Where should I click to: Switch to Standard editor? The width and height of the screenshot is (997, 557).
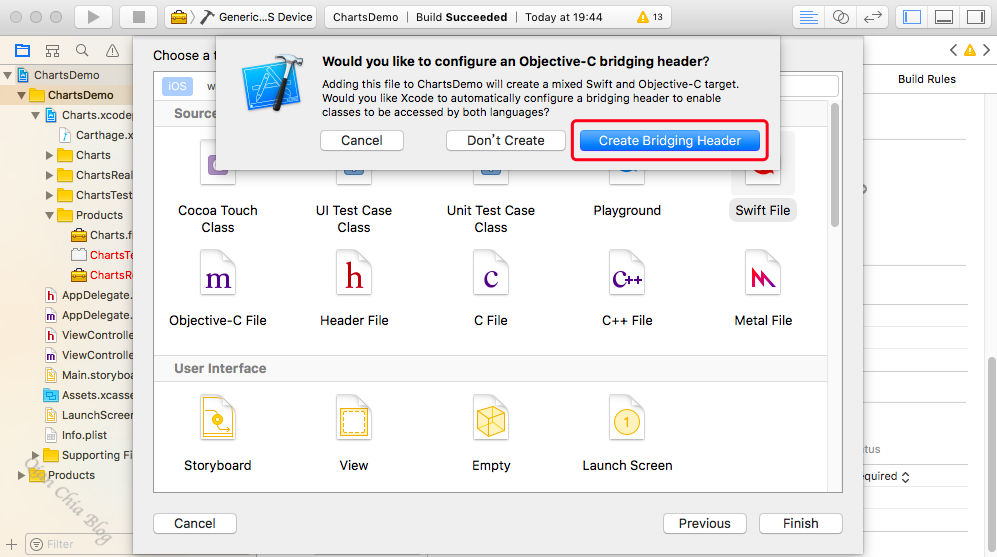[x=808, y=17]
